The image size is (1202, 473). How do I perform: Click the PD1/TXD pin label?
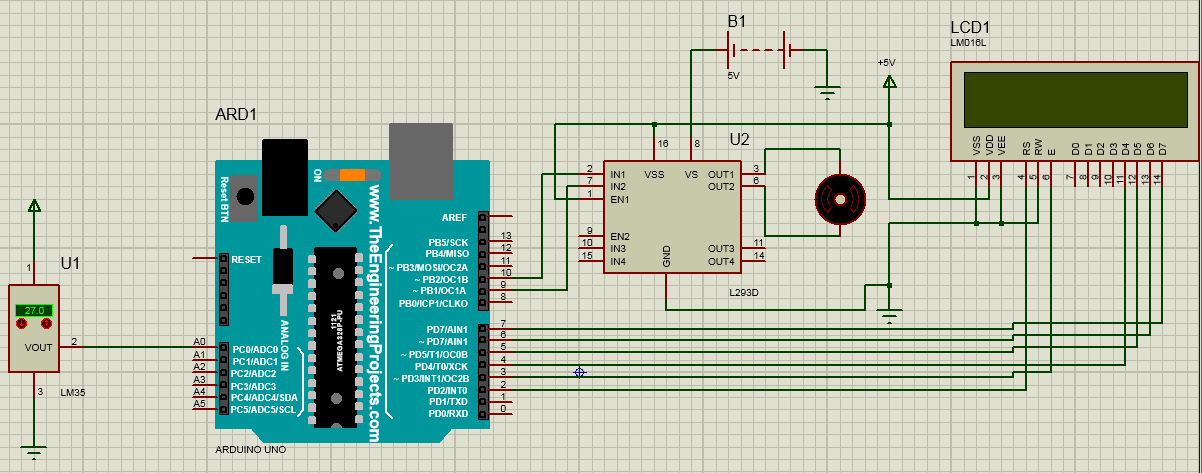[447, 402]
